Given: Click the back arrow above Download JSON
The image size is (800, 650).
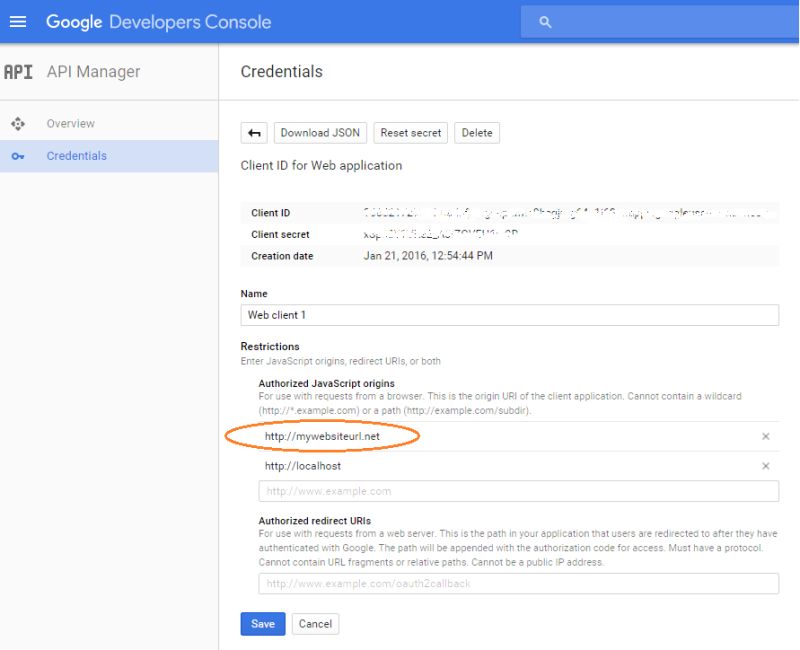Looking at the screenshot, I should click(x=253, y=132).
